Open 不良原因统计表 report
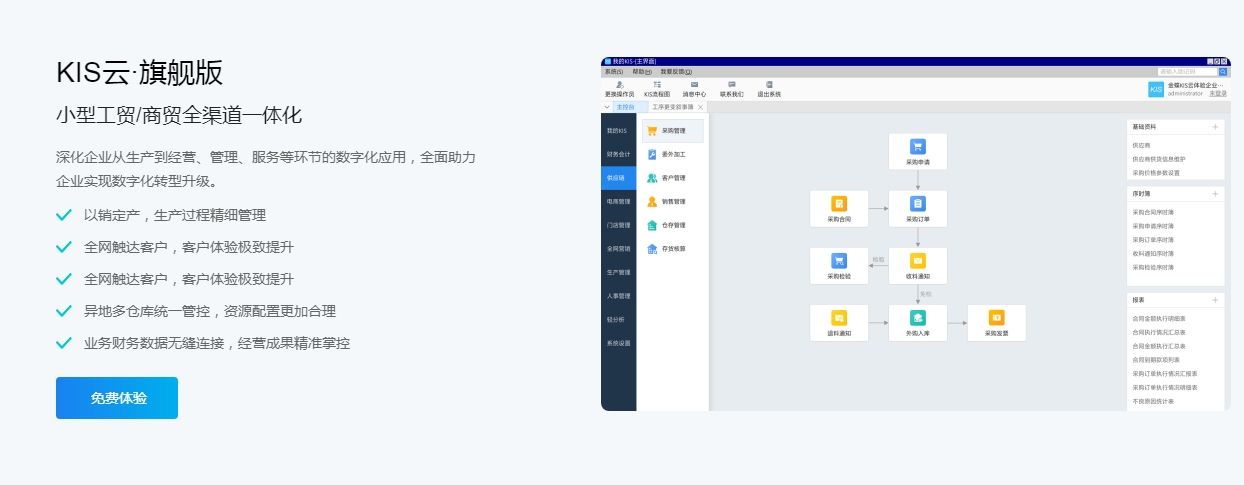The width and height of the screenshot is (1244, 485). 1153,401
